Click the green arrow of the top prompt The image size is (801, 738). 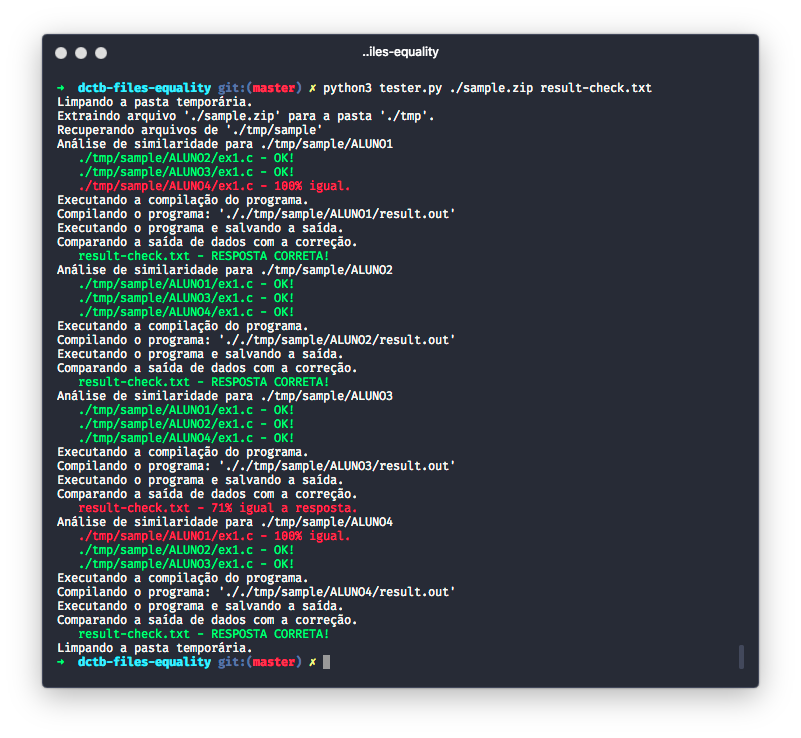click(61, 88)
